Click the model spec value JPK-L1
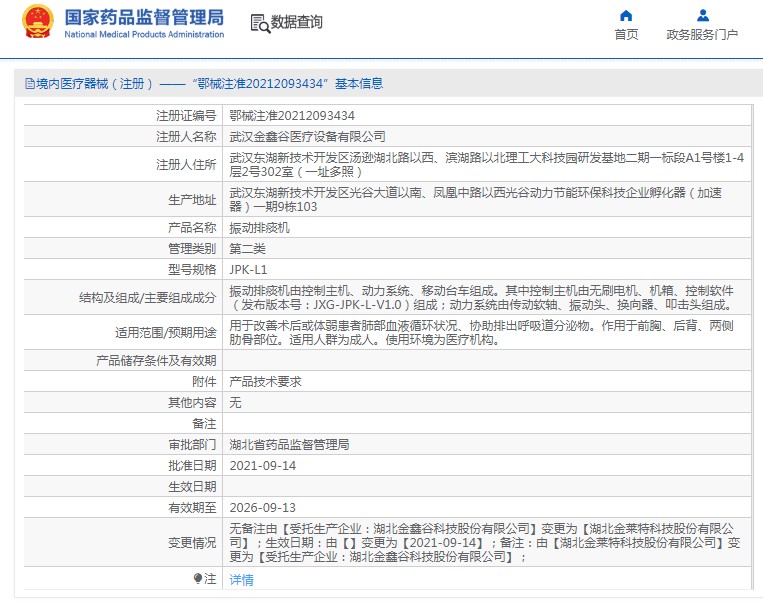 click(x=248, y=269)
